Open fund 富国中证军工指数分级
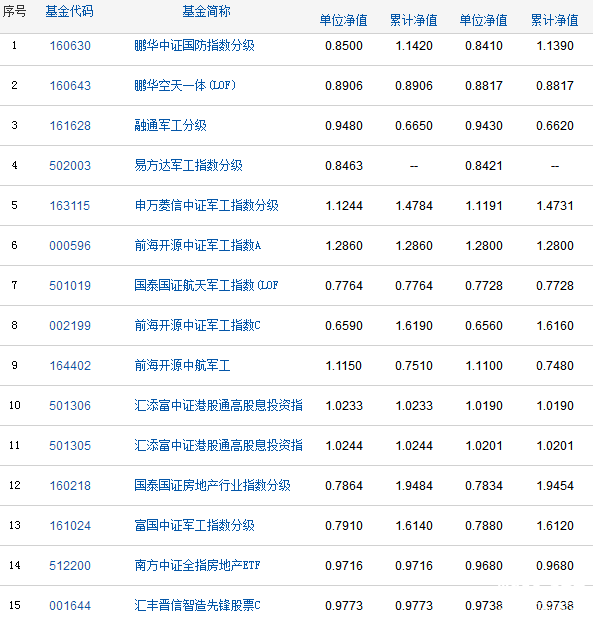The height and width of the screenshot is (619, 593). [x=194, y=526]
